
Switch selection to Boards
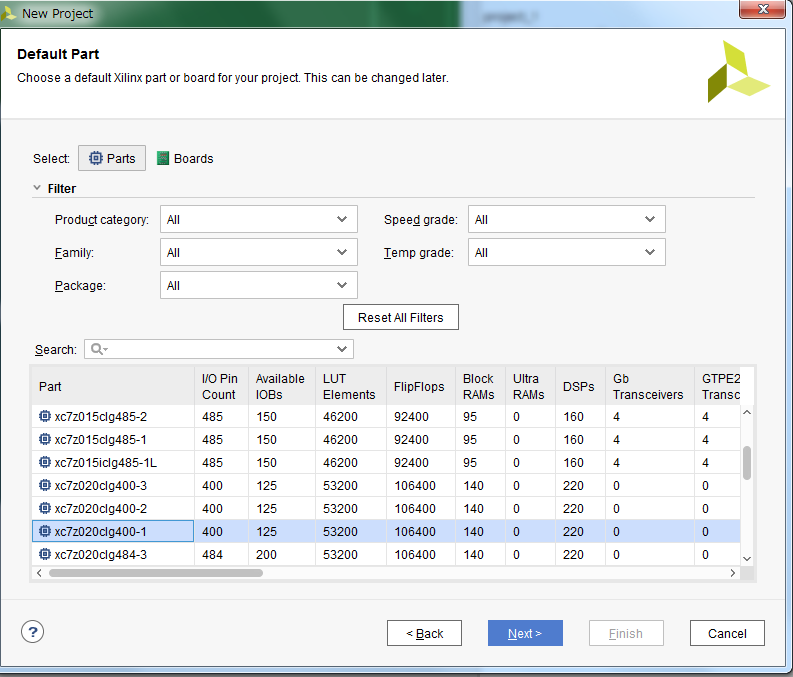(185, 158)
